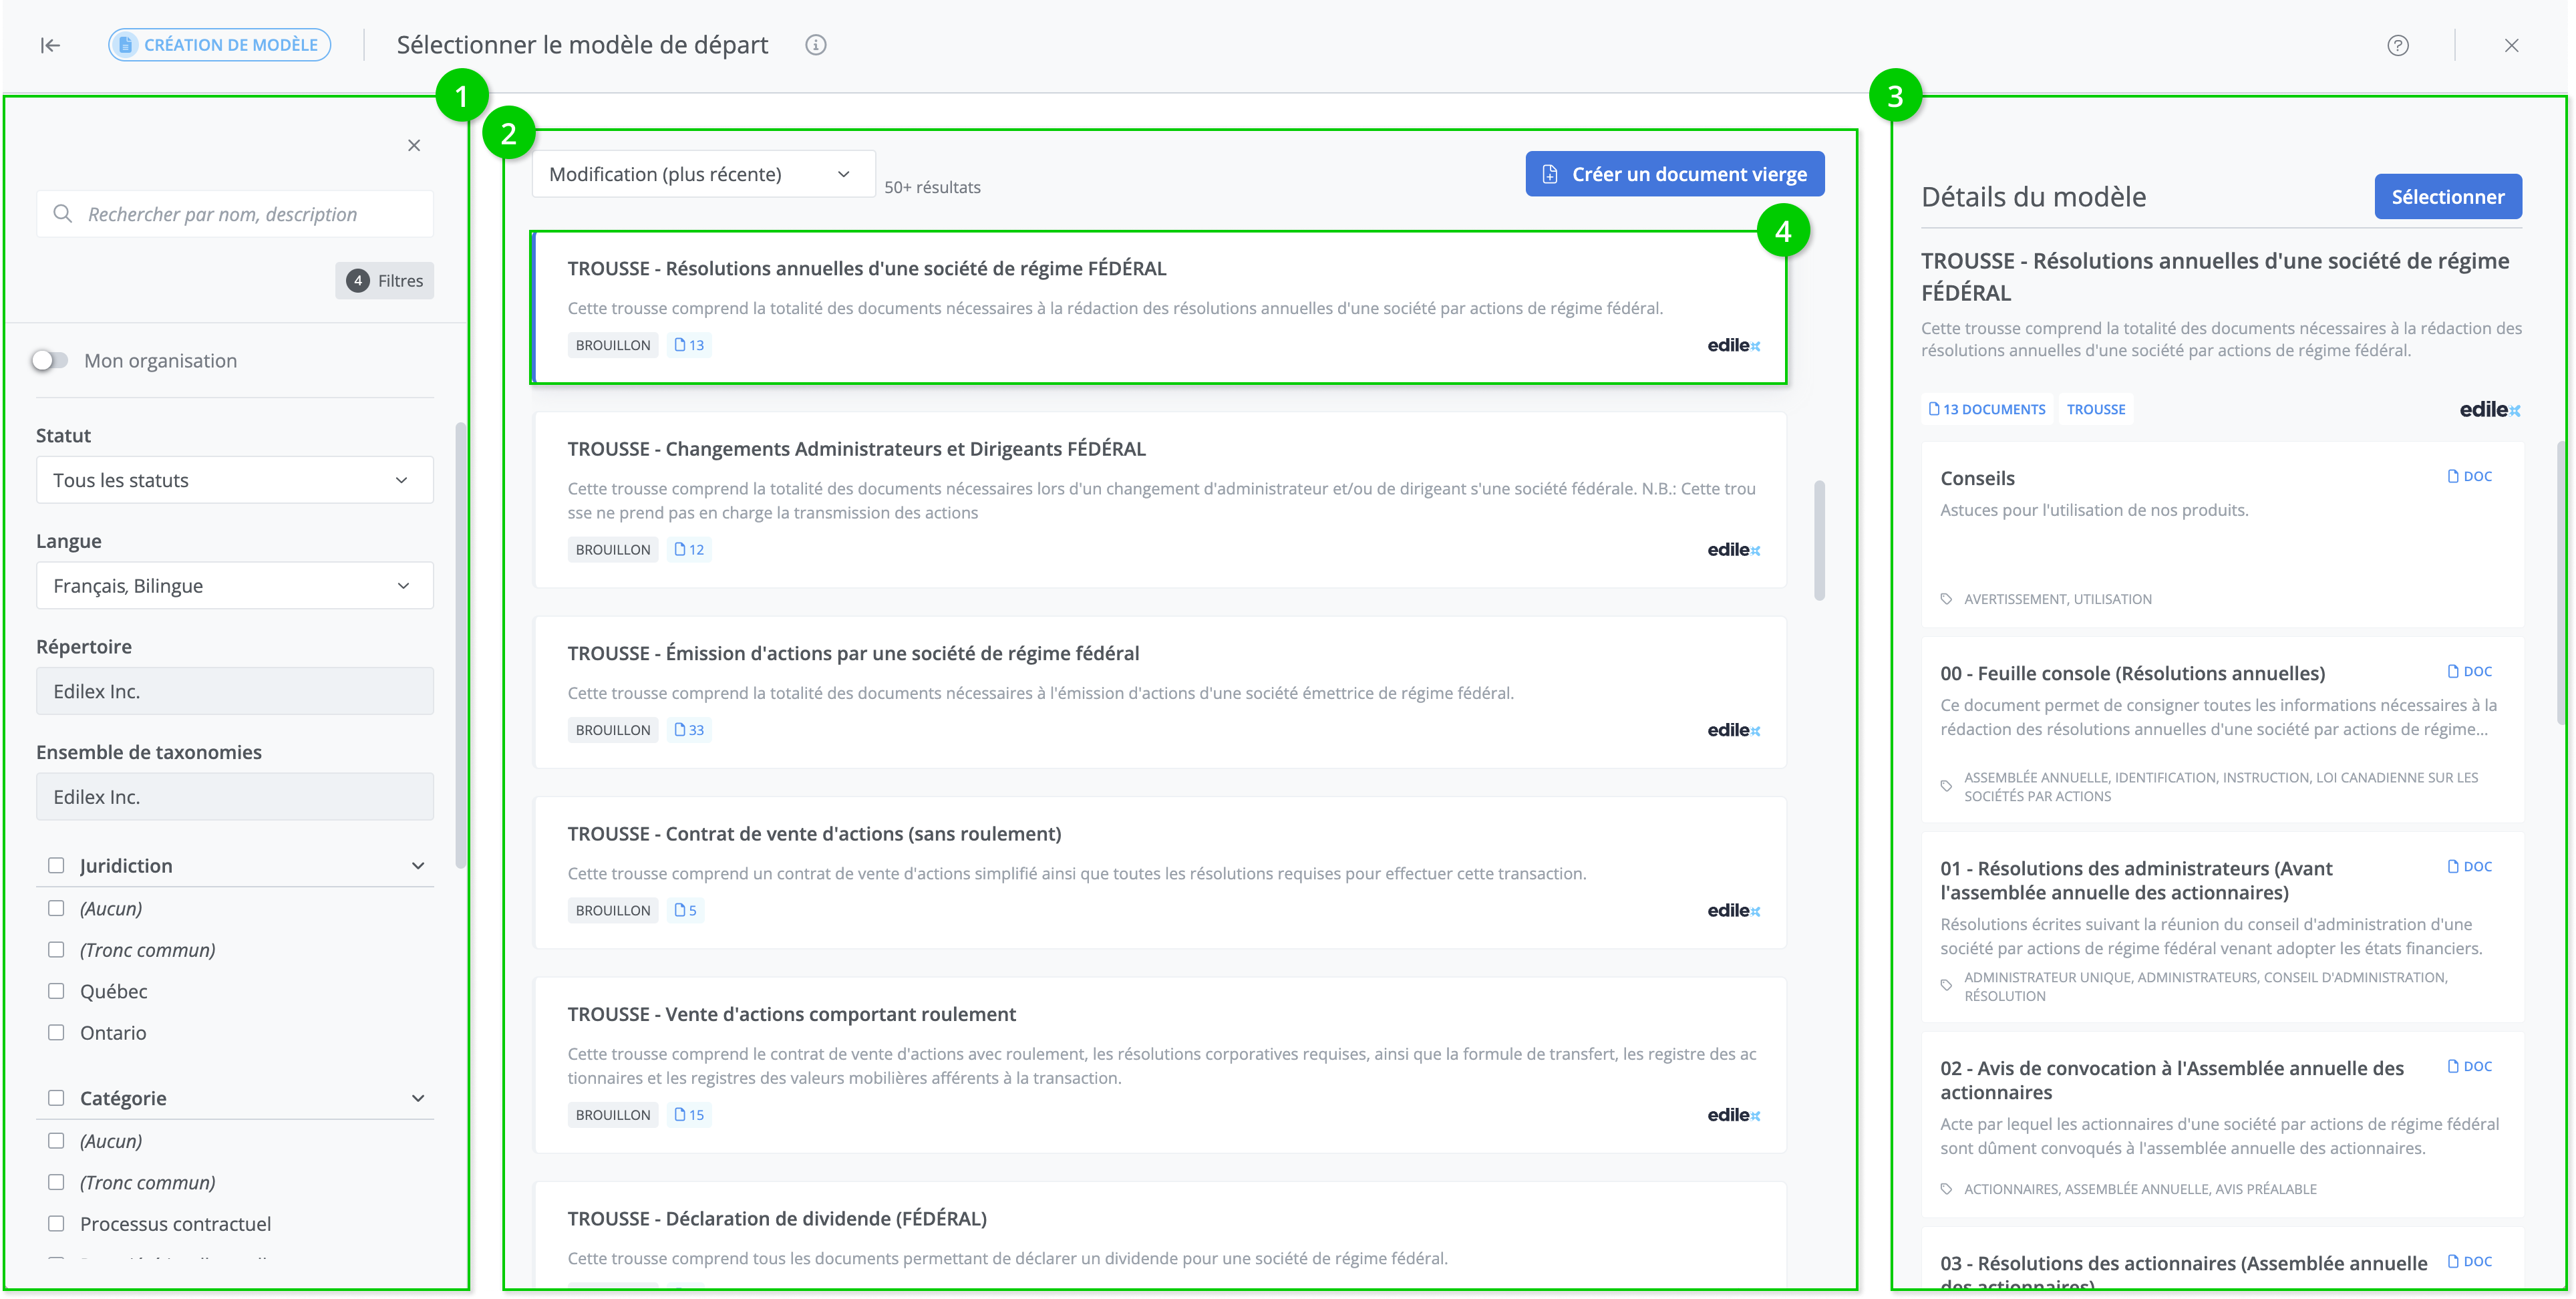
Task: Check the Processus contractuel category checkbox
Action: tap(57, 1223)
